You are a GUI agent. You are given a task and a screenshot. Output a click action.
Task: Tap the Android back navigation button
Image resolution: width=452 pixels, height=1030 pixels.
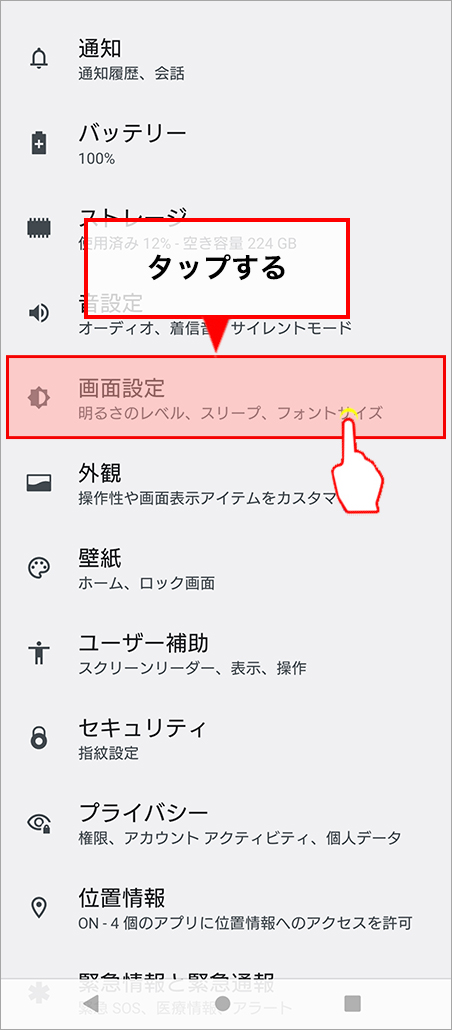[x=92, y=1003]
